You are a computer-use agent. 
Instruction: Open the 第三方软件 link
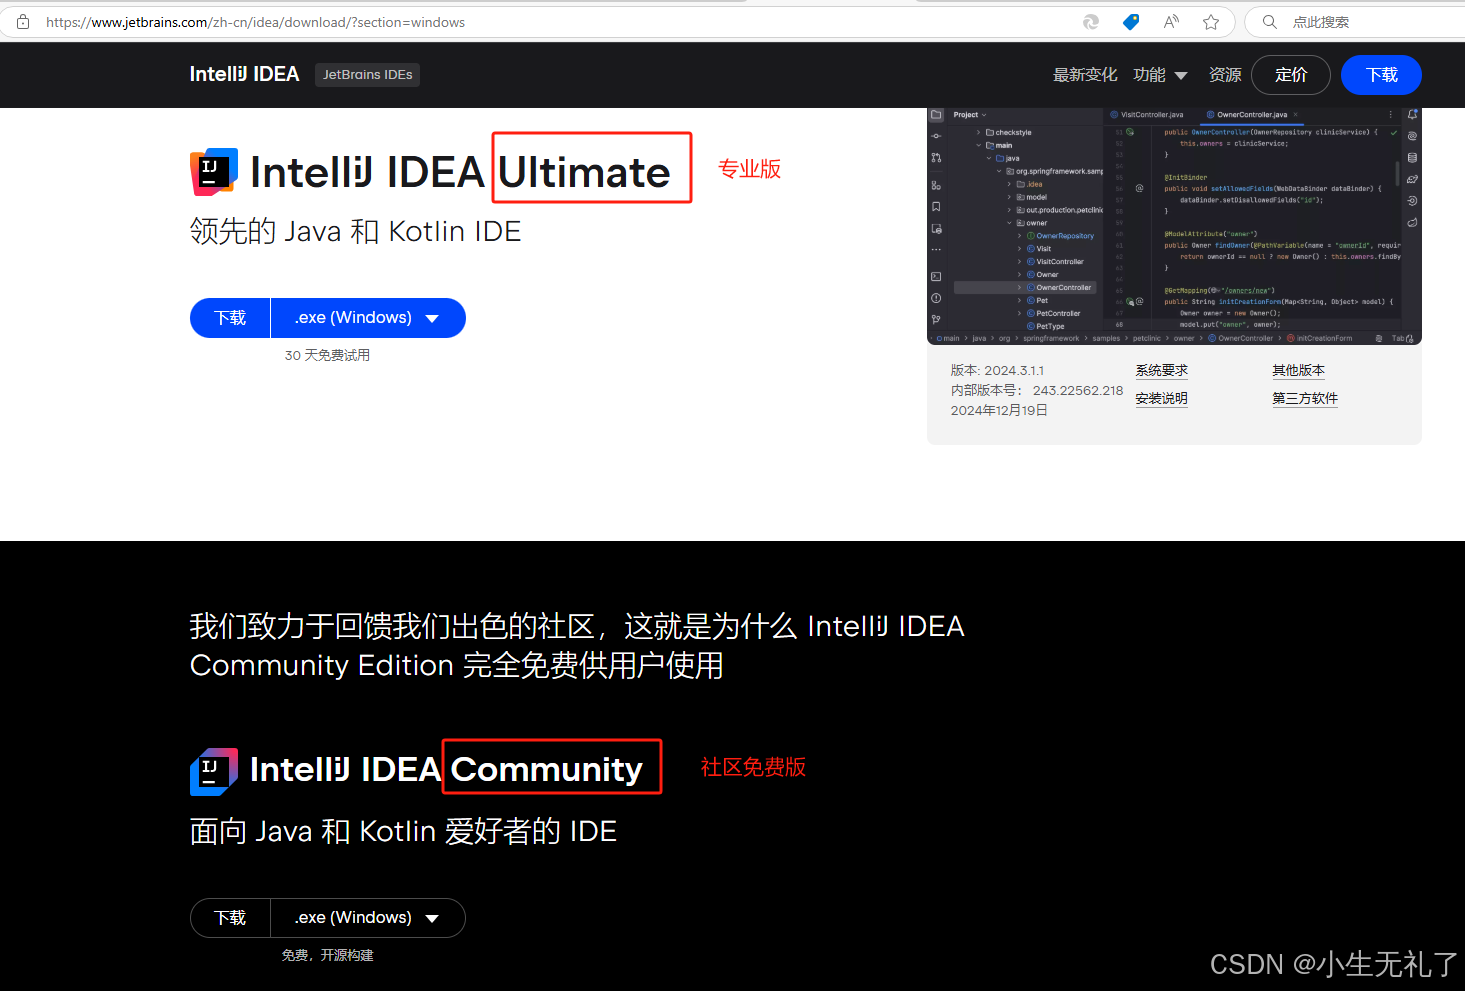click(x=1305, y=398)
